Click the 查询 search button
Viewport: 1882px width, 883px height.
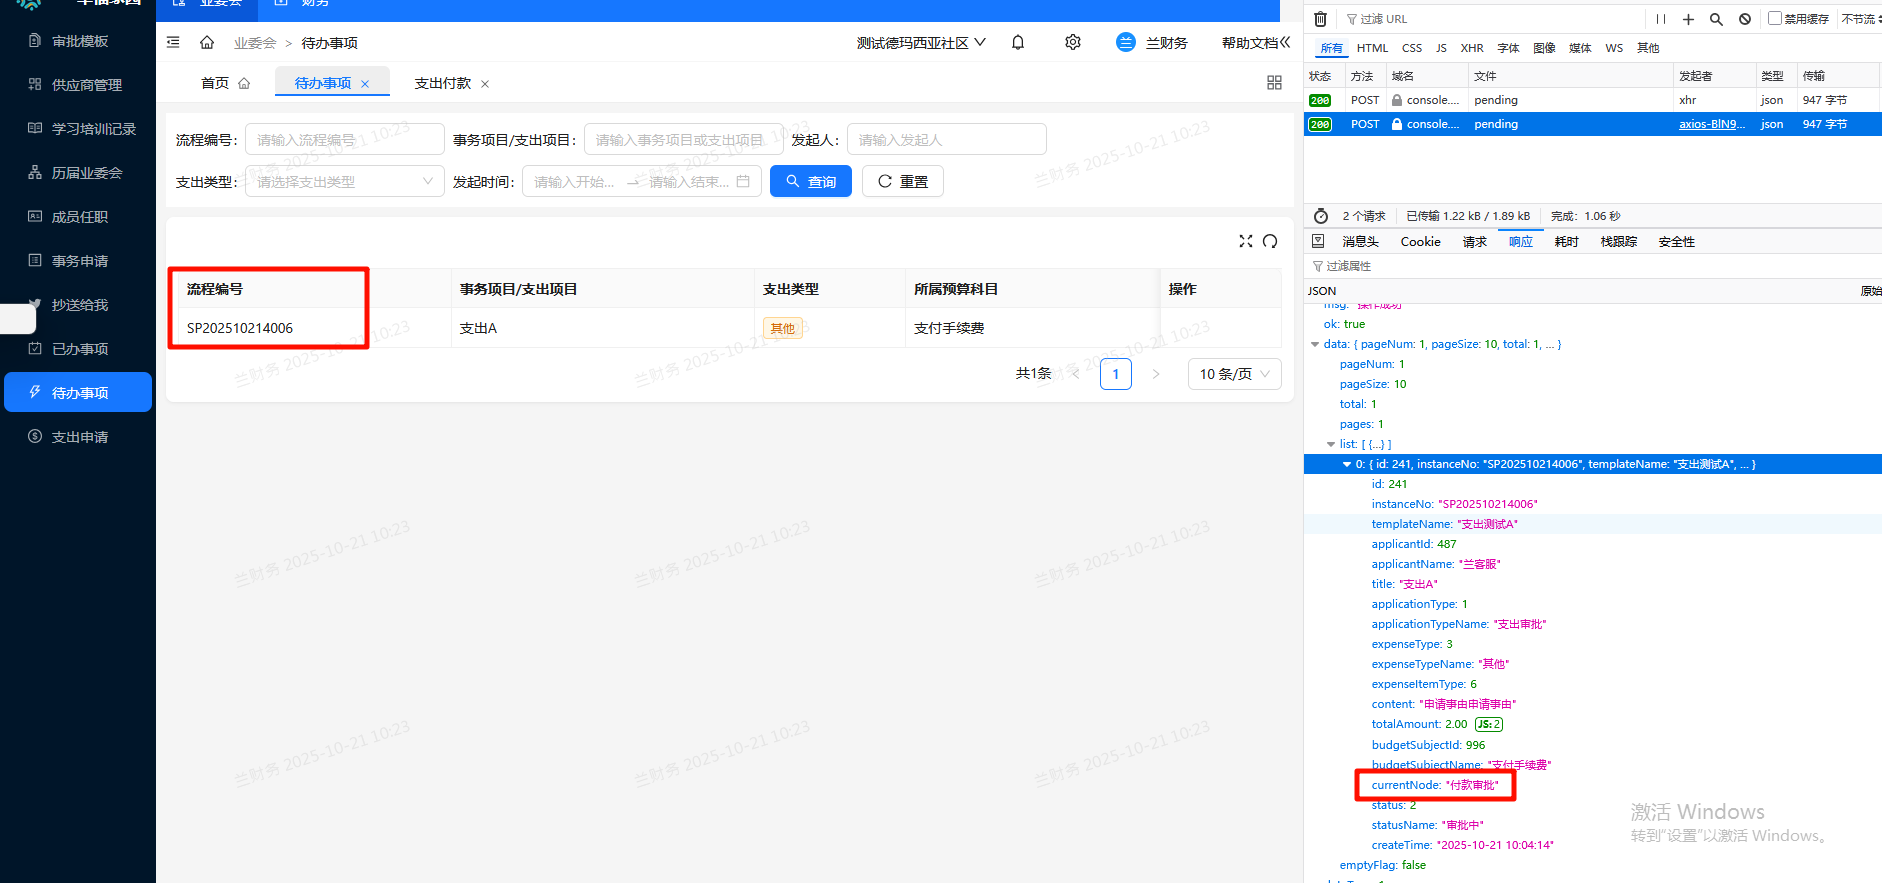coord(810,182)
